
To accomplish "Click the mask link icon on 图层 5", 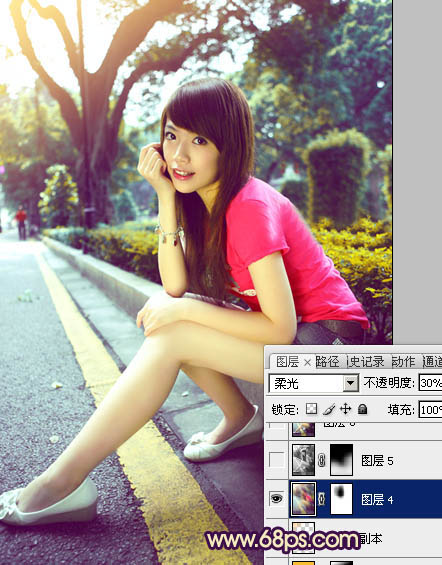I will [x=321, y=460].
